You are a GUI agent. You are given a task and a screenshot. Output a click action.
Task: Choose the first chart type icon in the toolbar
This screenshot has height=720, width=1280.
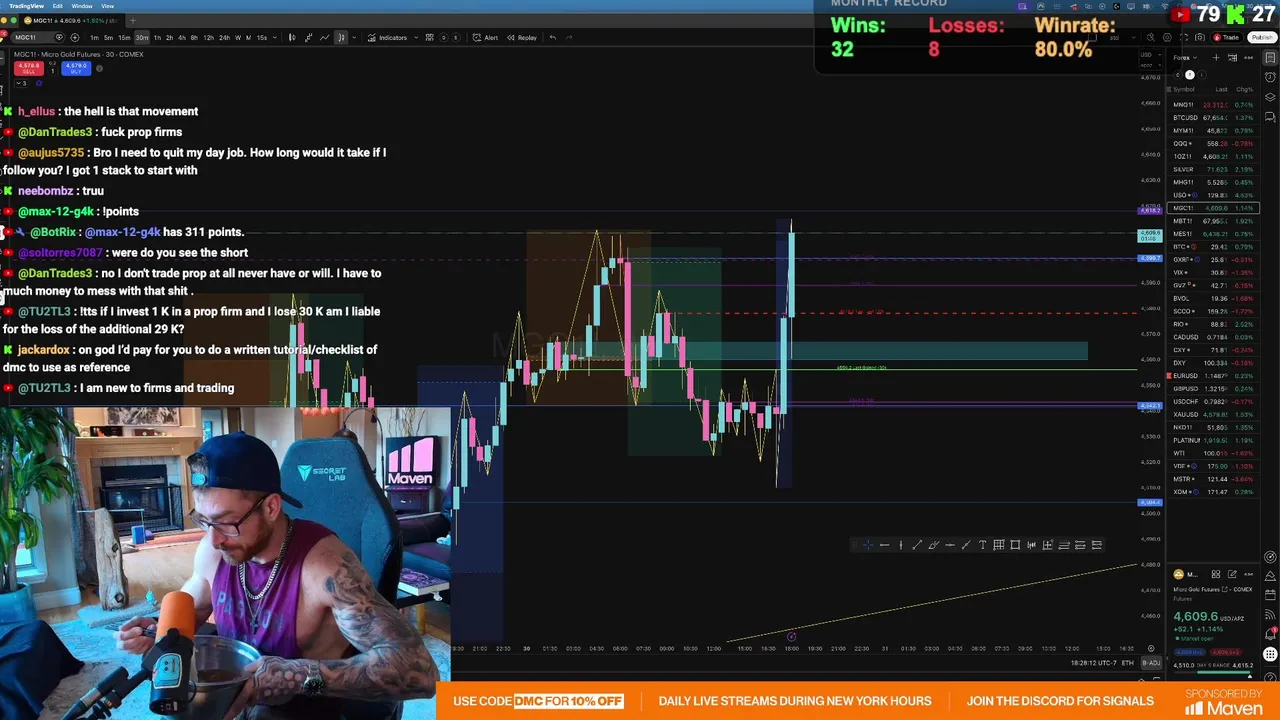(x=292, y=37)
